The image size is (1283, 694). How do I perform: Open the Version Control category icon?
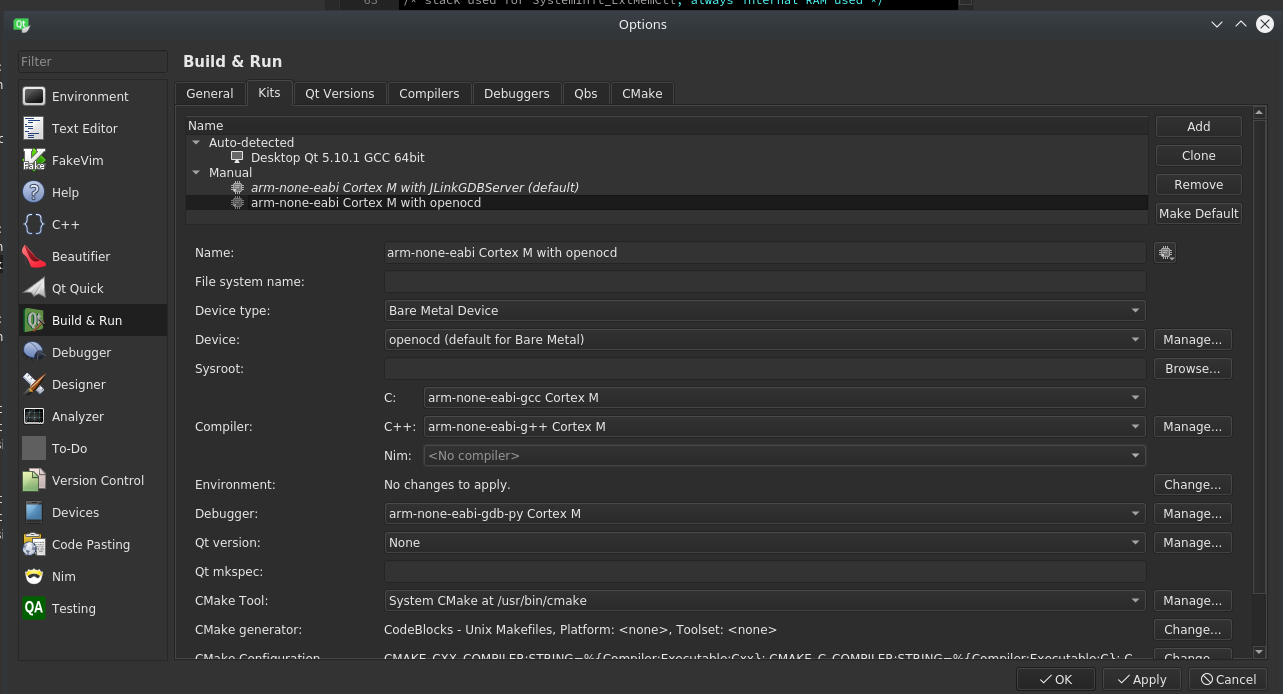pos(34,480)
